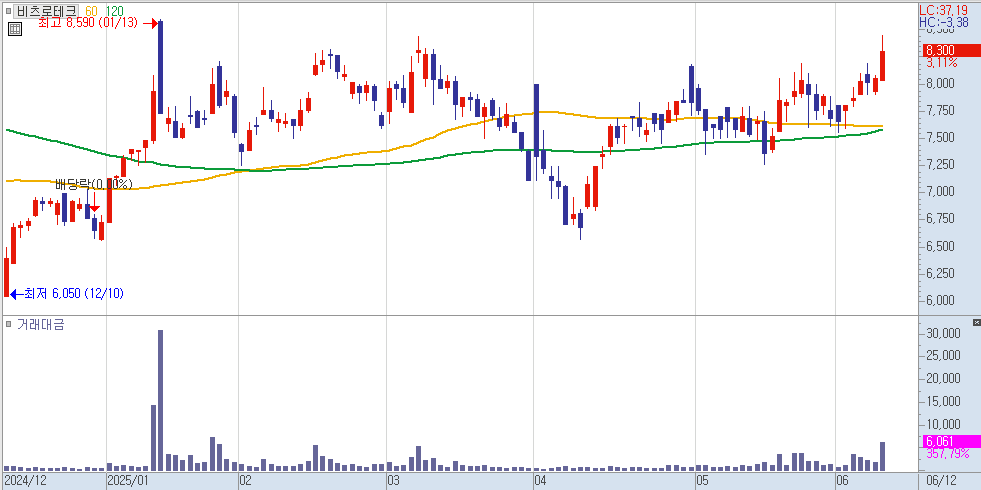Click the LC:37.19 indicator

pos(944,10)
